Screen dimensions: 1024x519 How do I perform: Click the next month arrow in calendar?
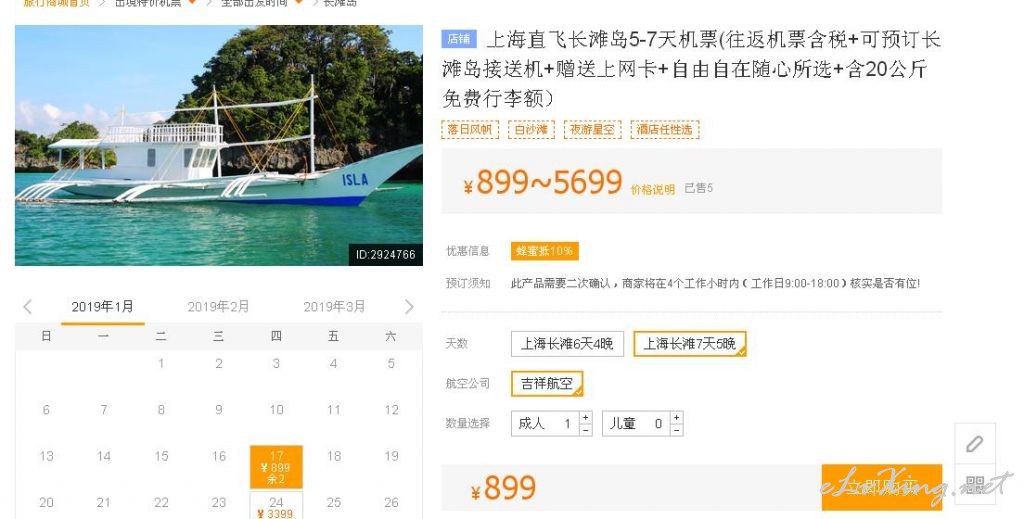(x=409, y=306)
